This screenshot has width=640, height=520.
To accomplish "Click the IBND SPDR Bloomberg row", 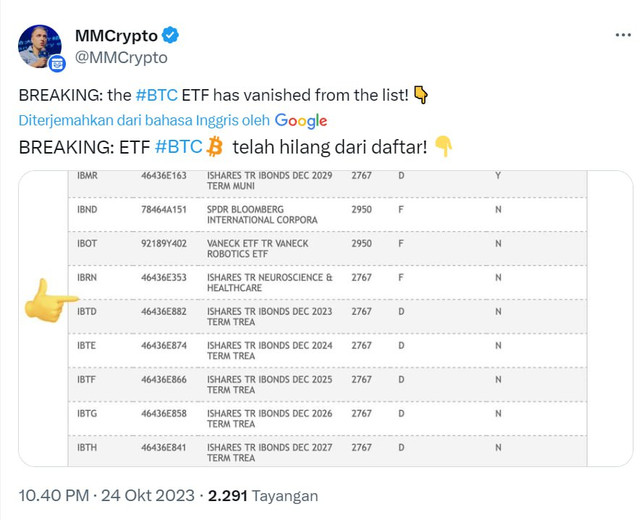I will point(327,215).
